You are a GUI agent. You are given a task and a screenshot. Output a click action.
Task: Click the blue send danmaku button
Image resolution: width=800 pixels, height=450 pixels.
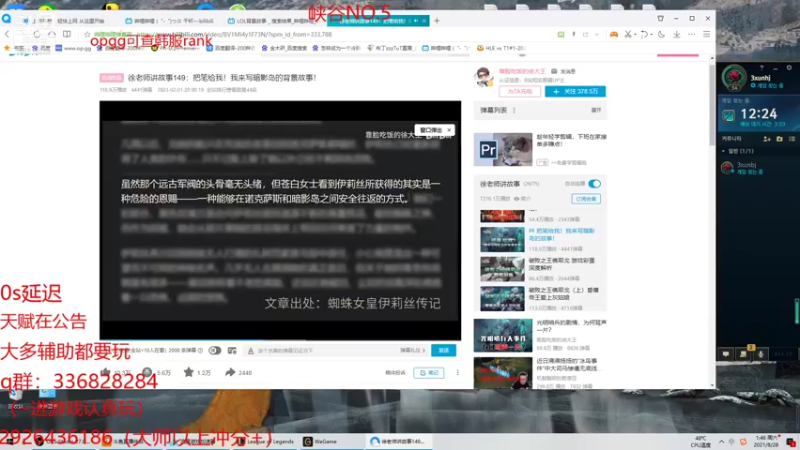443,351
